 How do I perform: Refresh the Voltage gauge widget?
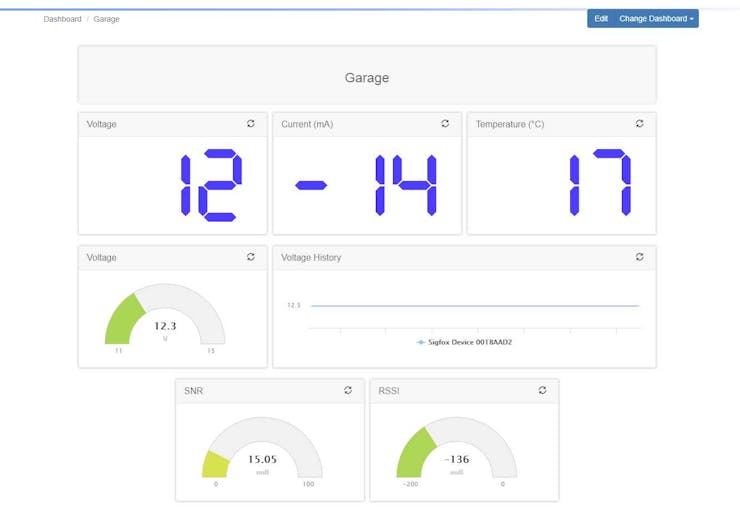pos(251,257)
